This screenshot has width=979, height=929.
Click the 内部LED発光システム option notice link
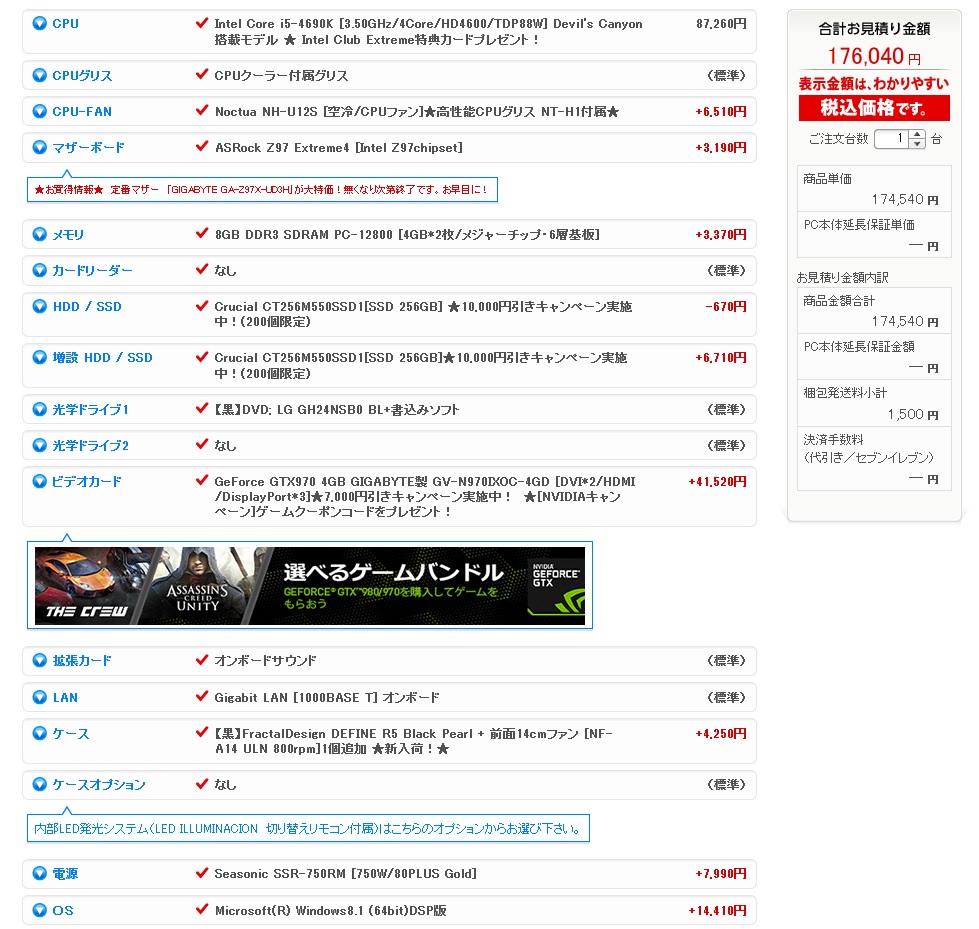click(308, 828)
